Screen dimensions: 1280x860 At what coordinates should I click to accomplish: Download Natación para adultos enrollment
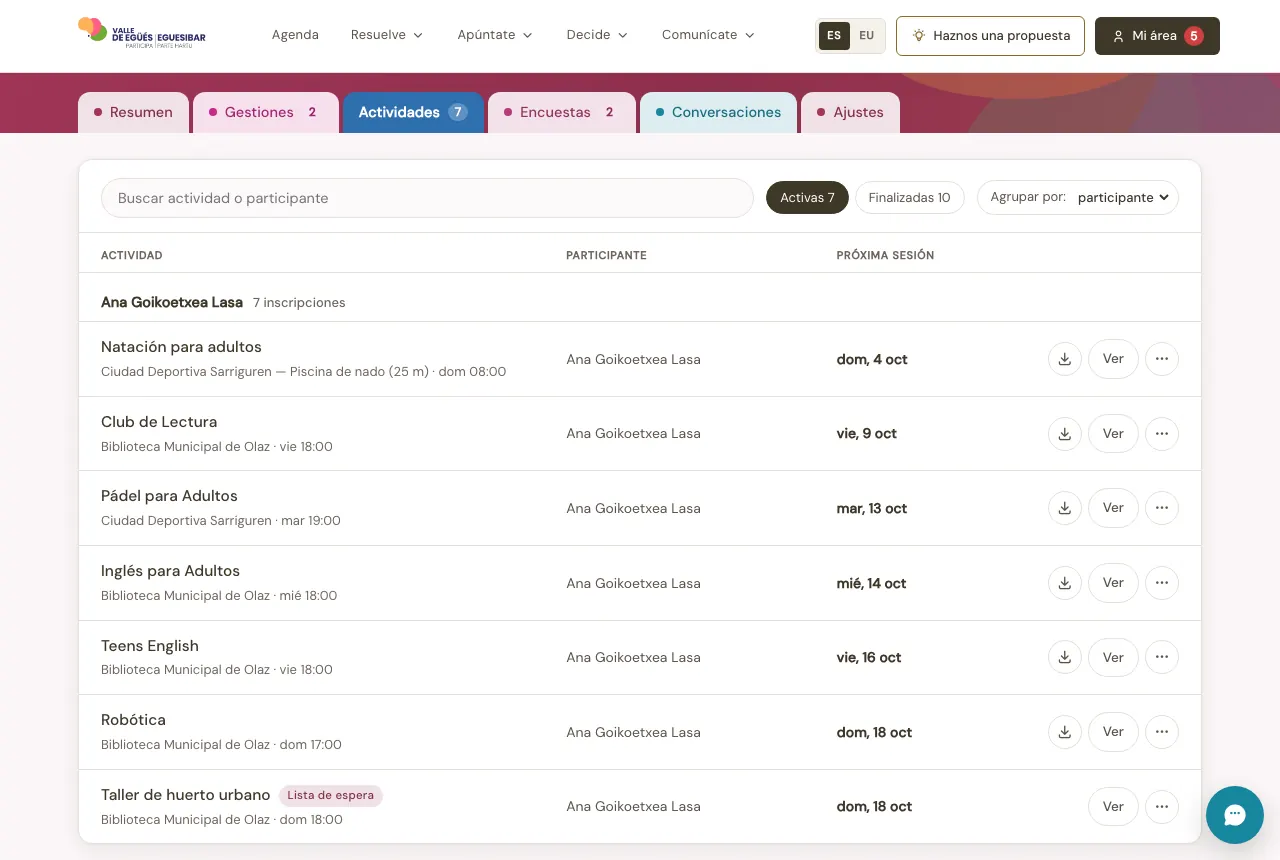(x=1065, y=359)
